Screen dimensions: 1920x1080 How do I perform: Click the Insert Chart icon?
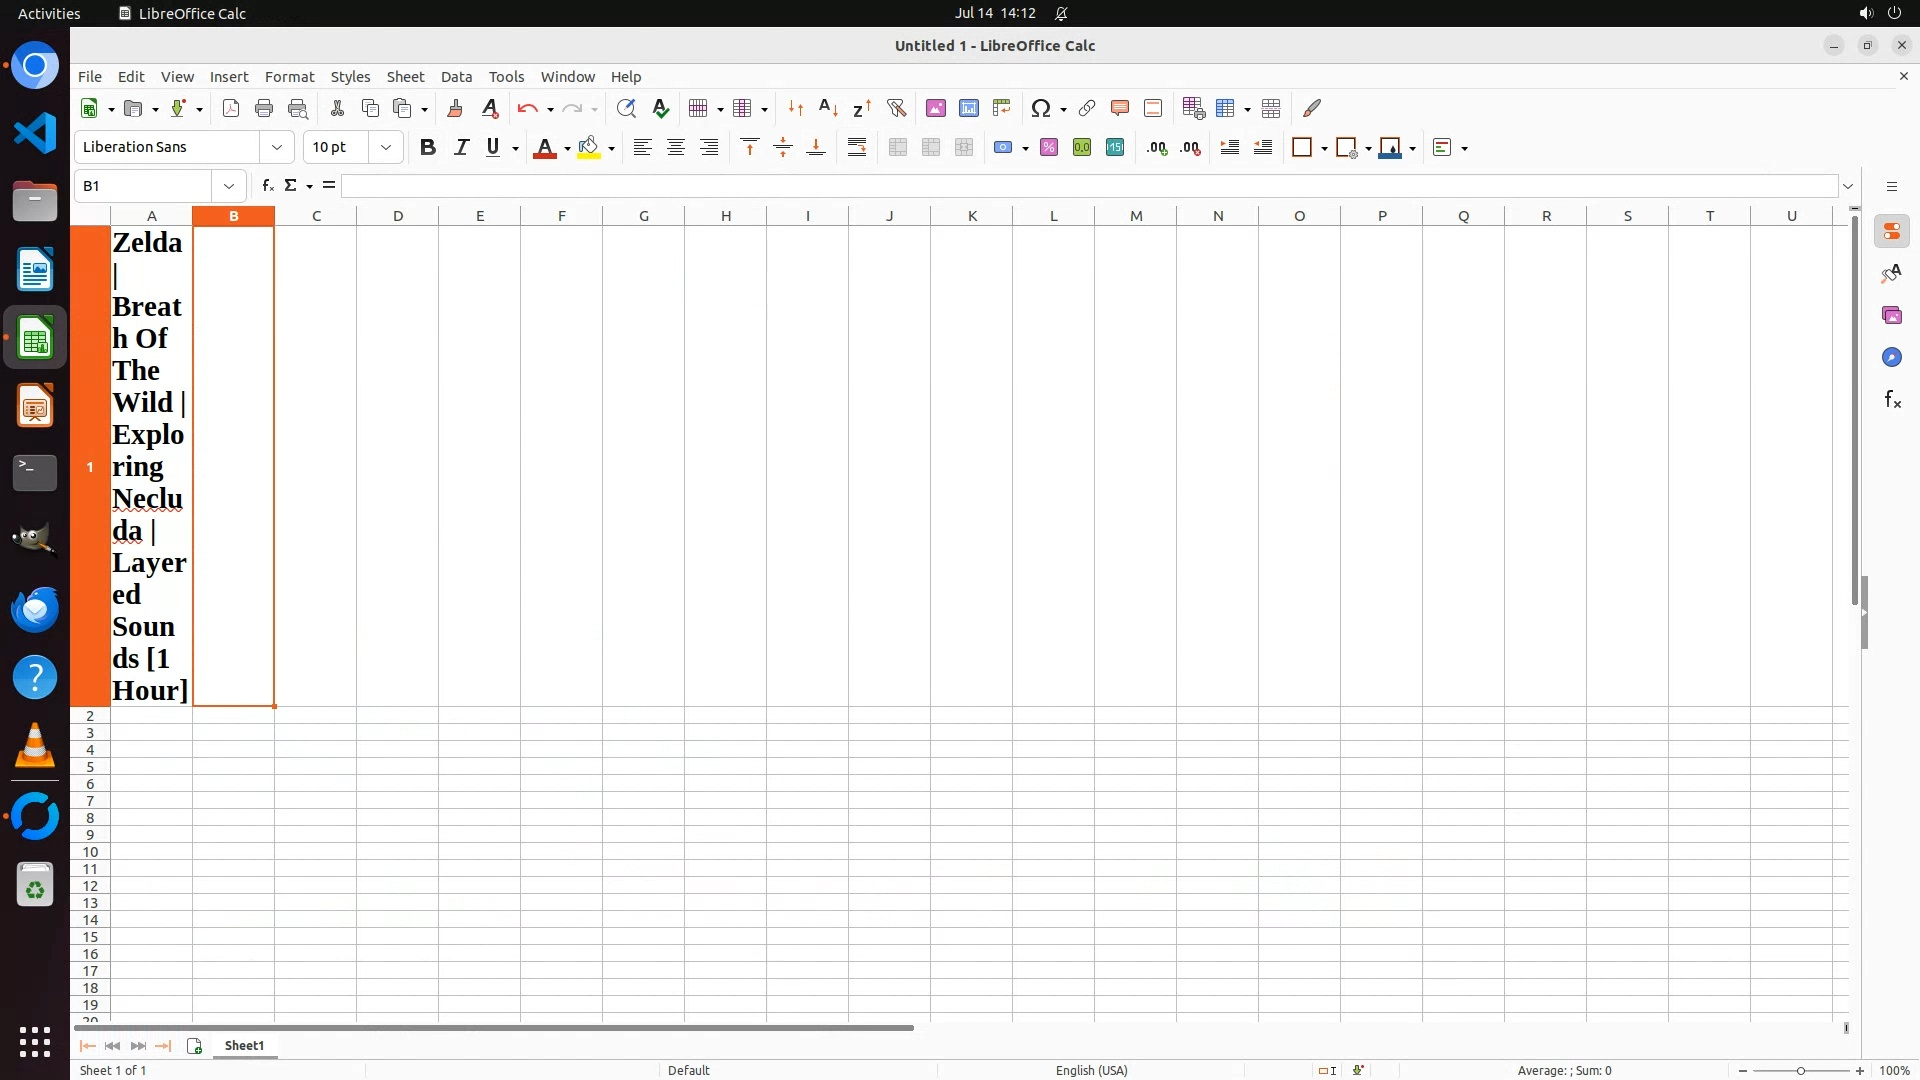[969, 108]
